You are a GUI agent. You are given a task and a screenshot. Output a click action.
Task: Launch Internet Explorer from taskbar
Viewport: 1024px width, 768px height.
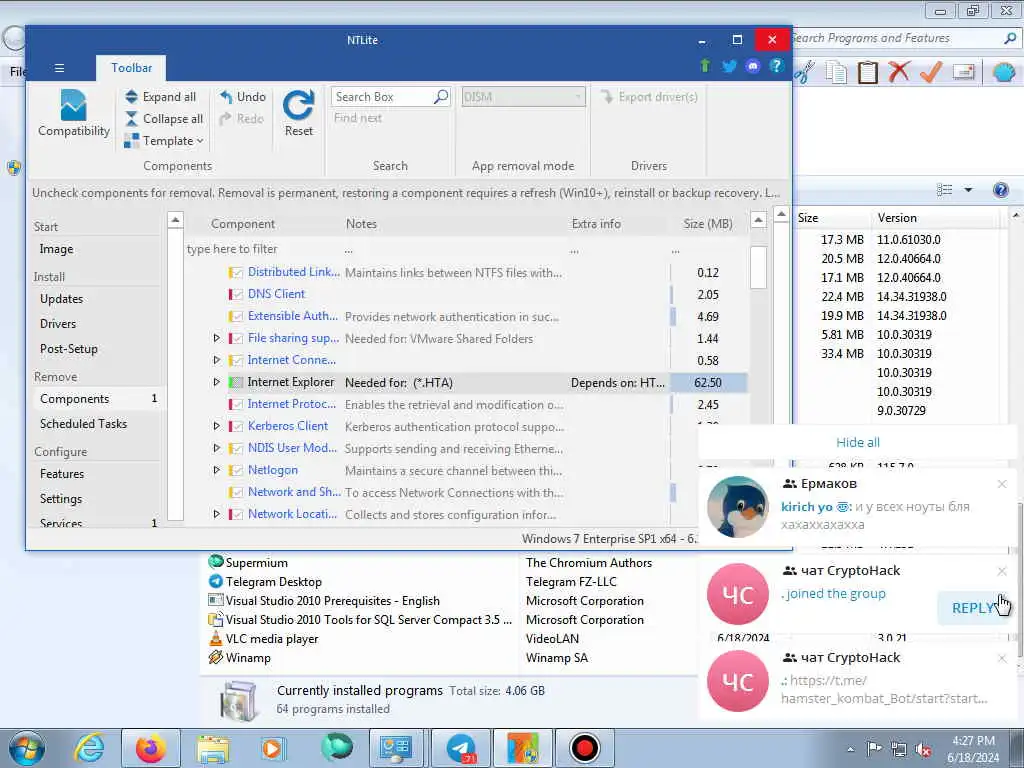(x=89, y=748)
